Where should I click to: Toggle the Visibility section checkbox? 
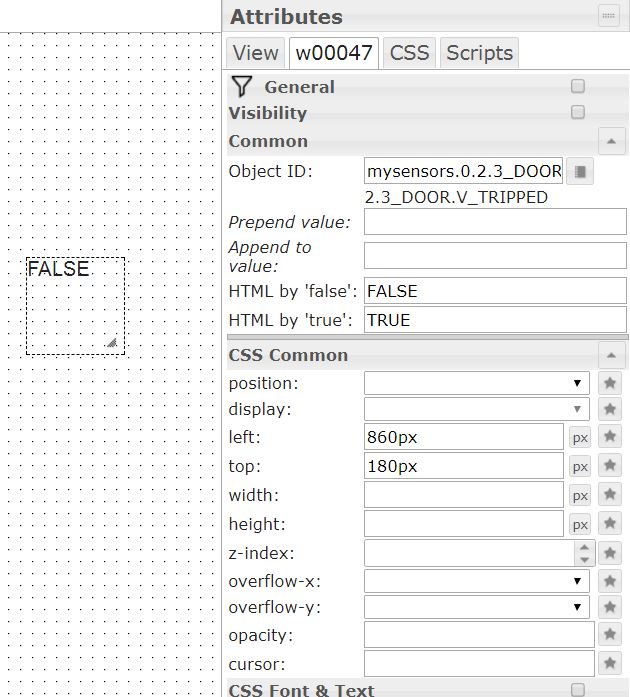pyautogui.click(x=577, y=113)
